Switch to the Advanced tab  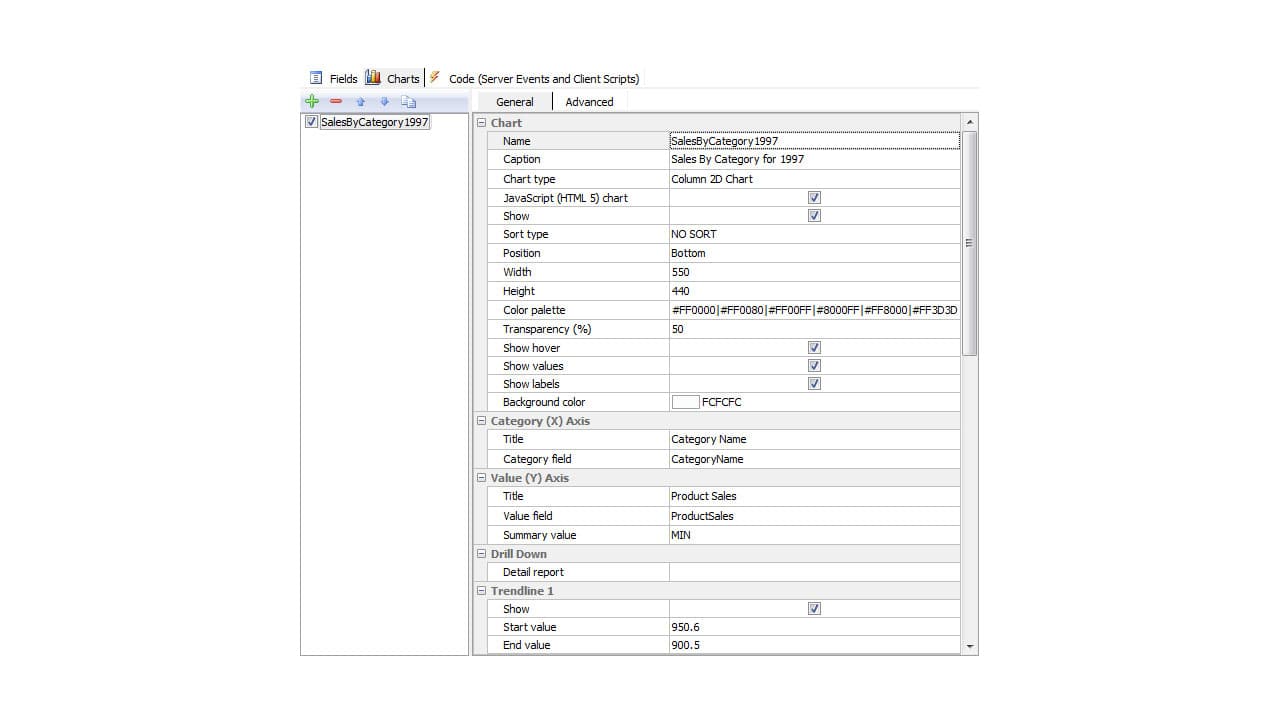point(589,101)
